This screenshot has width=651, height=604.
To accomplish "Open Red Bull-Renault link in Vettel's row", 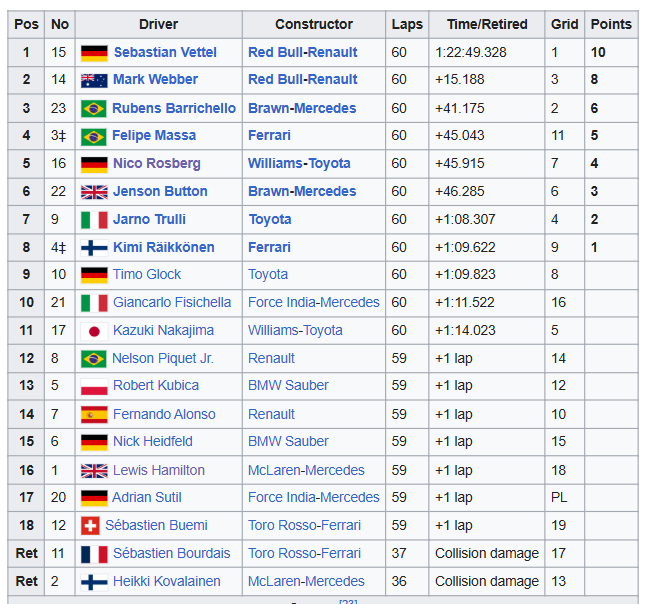I will pos(303,52).
